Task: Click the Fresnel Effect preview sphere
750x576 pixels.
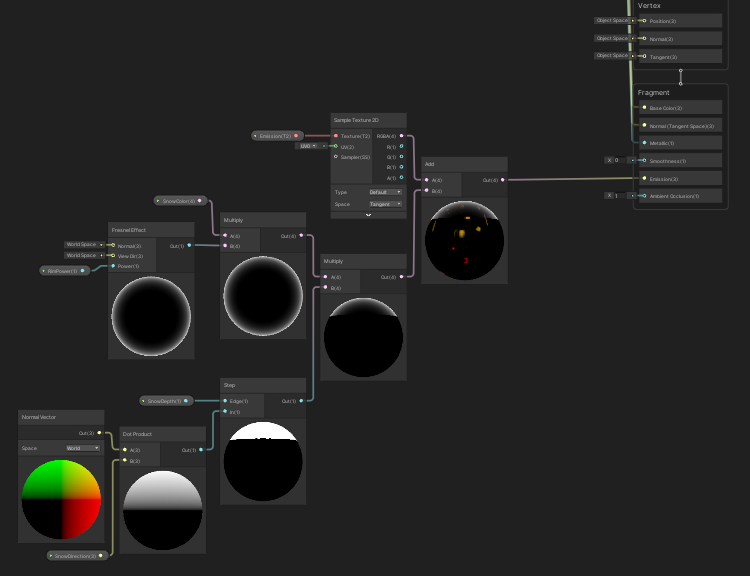Action: [x=151, y=316]
